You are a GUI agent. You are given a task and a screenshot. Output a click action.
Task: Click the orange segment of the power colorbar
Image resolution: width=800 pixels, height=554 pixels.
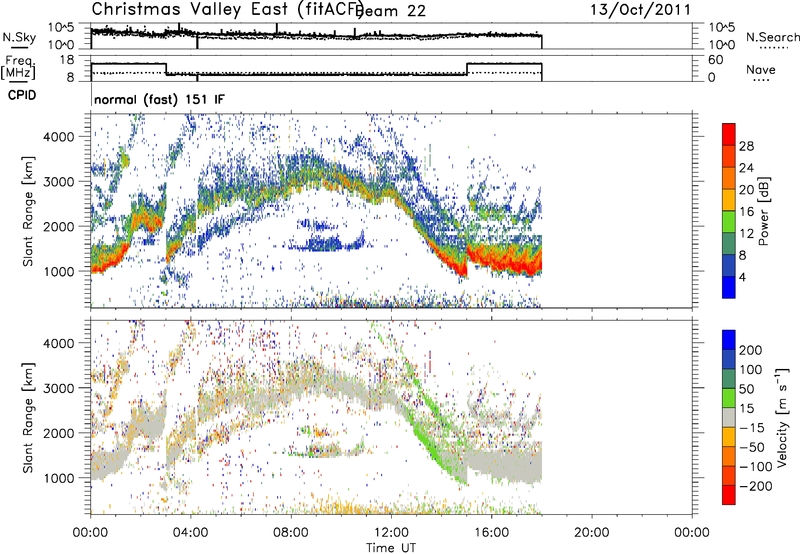click(729, 178)
